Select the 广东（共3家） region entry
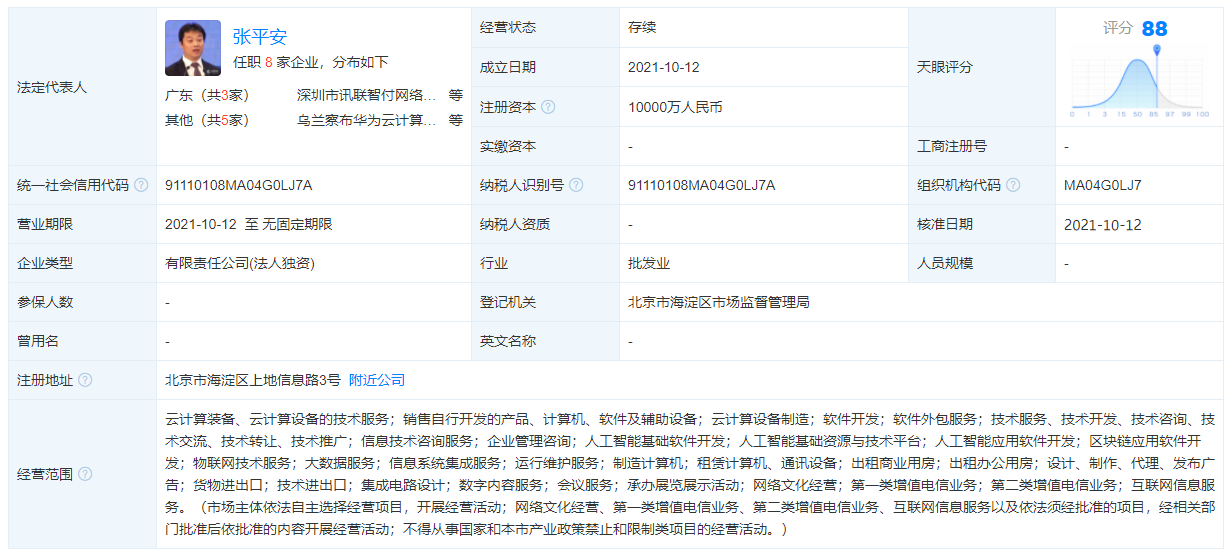The height and width of the screenshot is (555, 1230). (x=207, y=96)
